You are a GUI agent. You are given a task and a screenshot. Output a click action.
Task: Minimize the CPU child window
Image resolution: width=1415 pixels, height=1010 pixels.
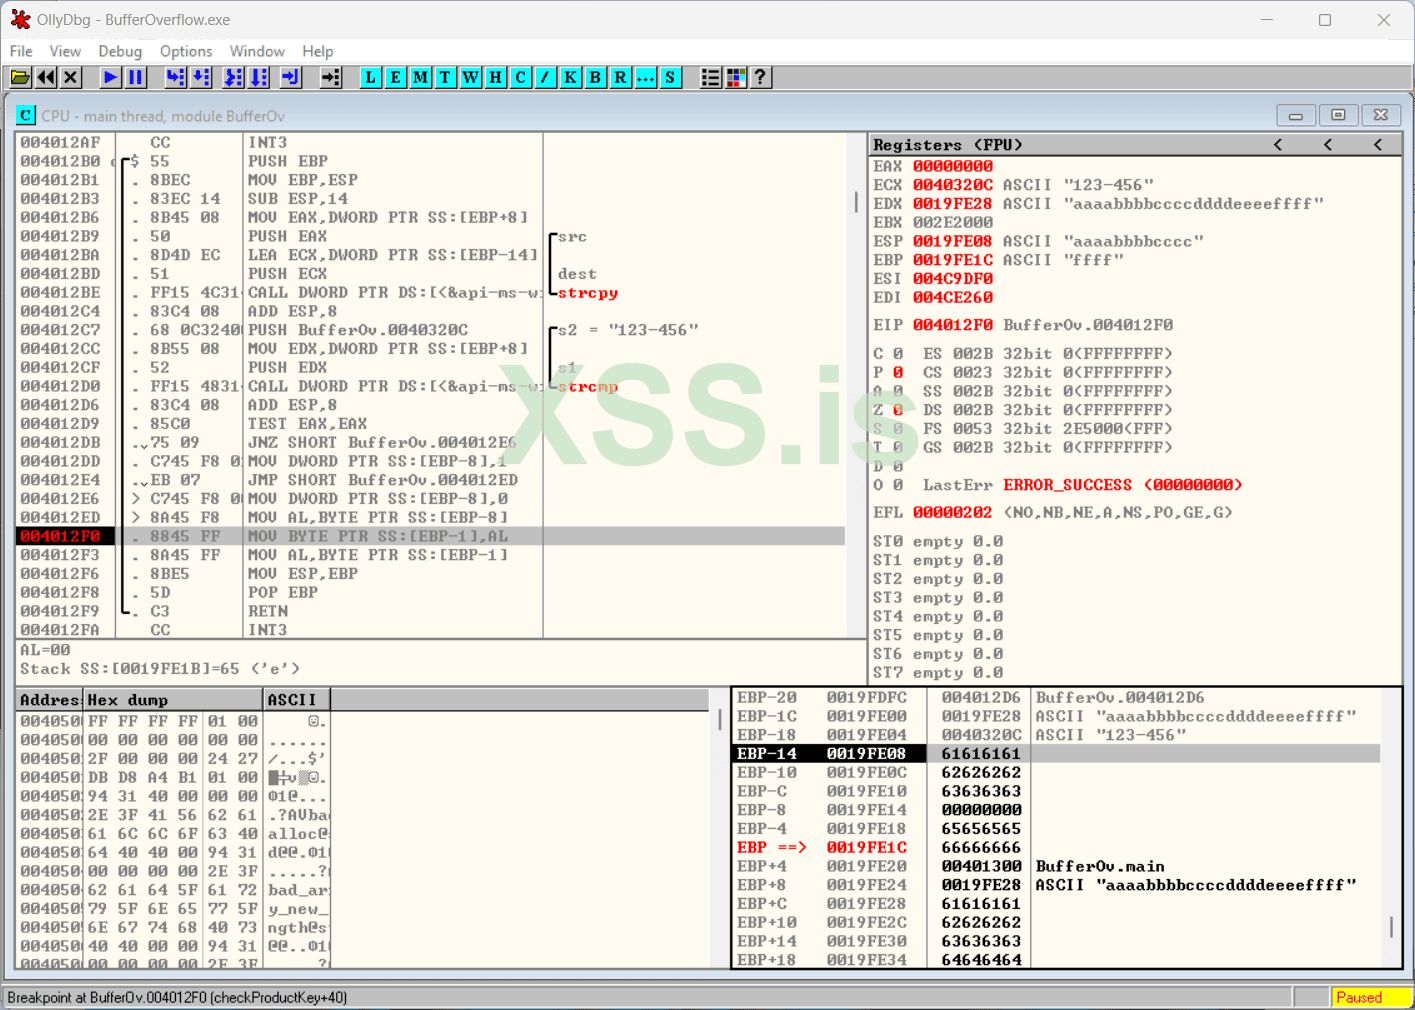click(1295, 115)
